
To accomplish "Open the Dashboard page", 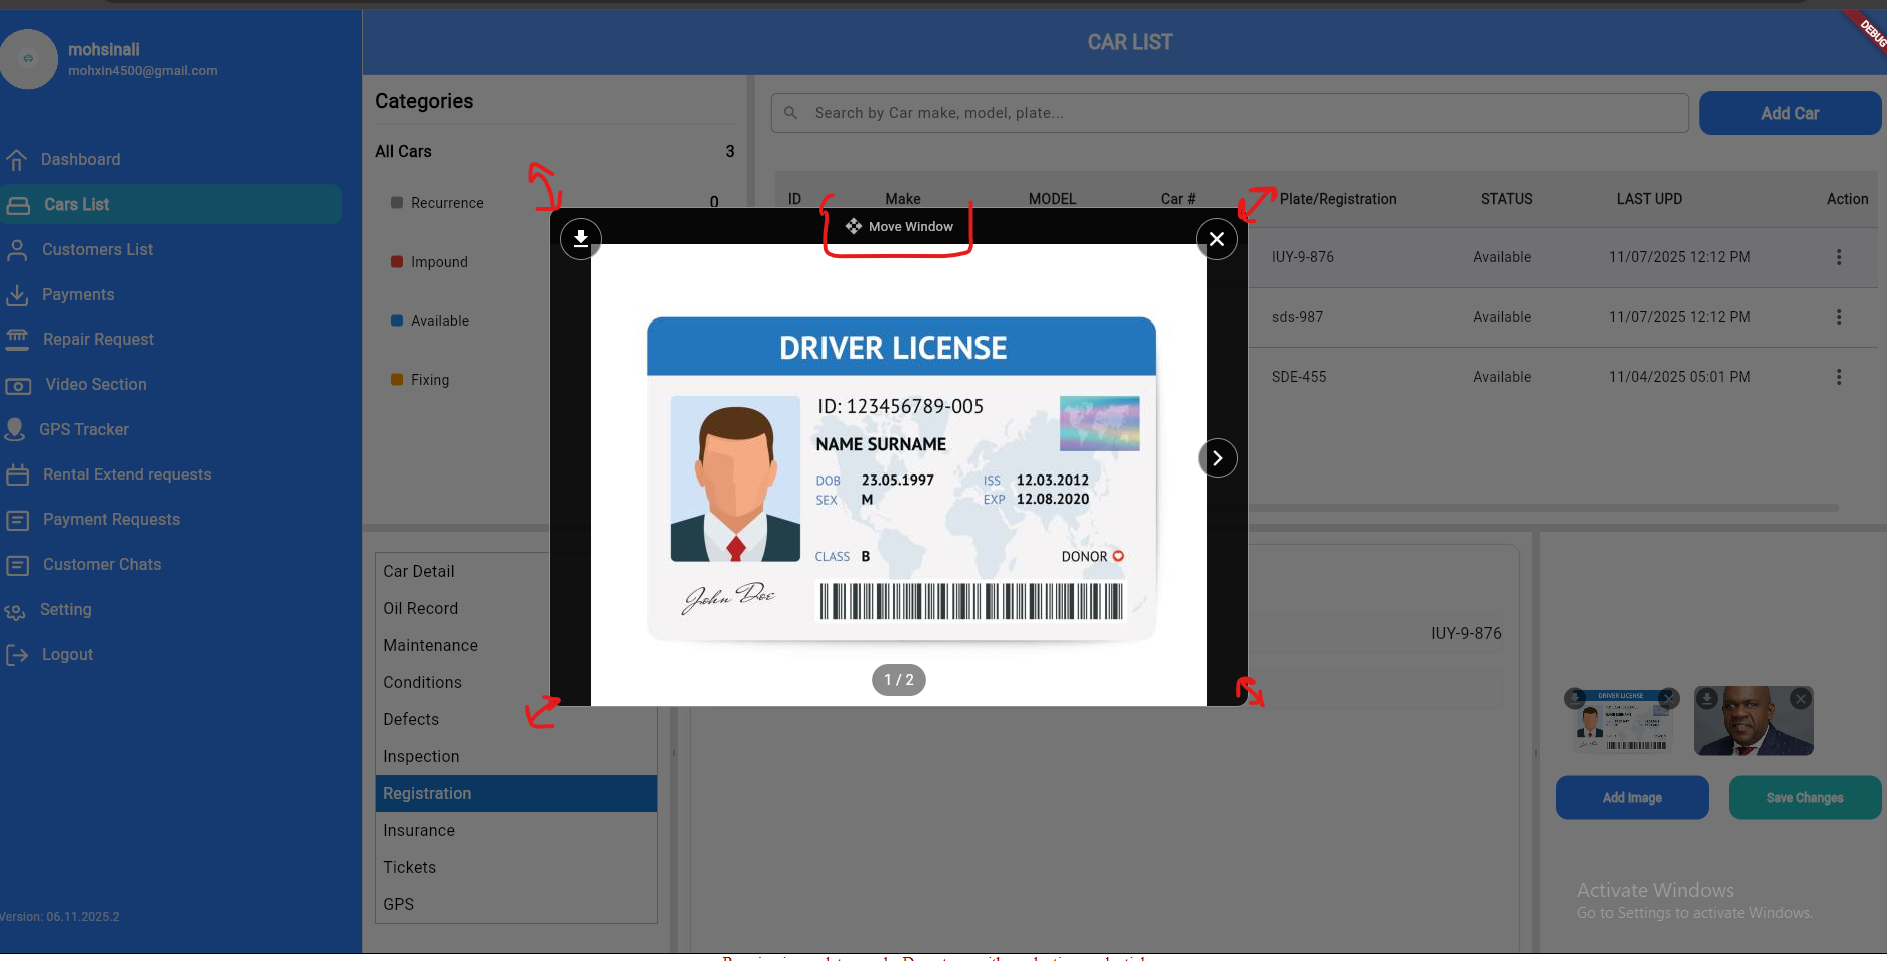I will (80, 160).
